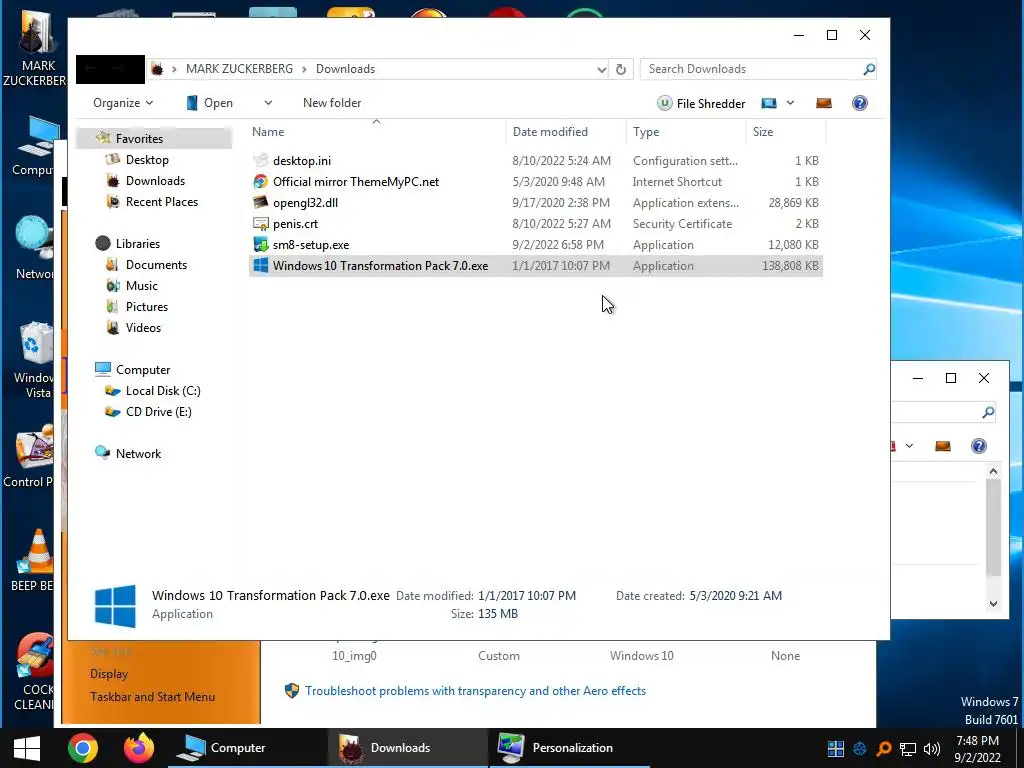Open MARK ZUCKERBERG desktop folder icon
Image resolution: width=1024 pixels, height=768 pixels.
[34, 49]
